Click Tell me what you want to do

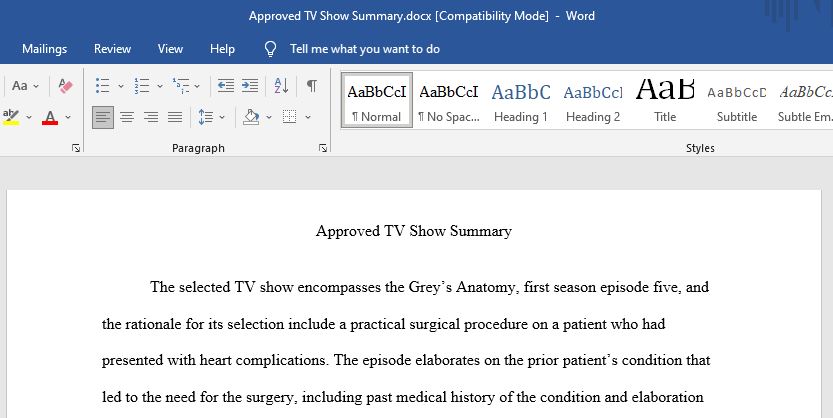click(x=364, y=49)
